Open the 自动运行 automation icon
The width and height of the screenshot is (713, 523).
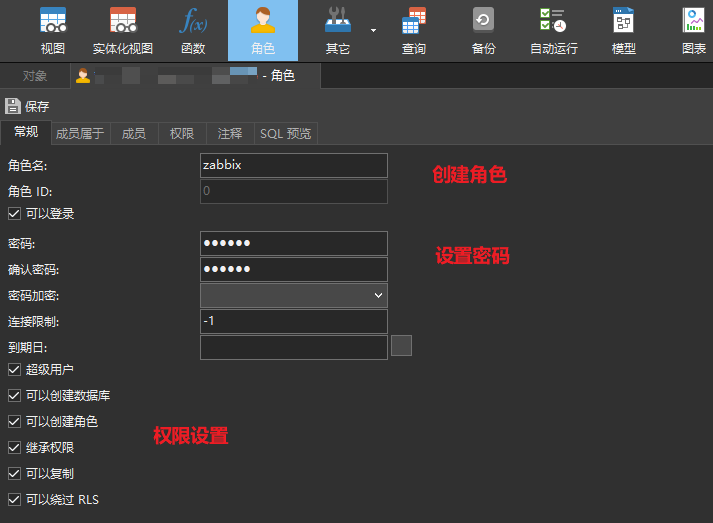point(553,30)
